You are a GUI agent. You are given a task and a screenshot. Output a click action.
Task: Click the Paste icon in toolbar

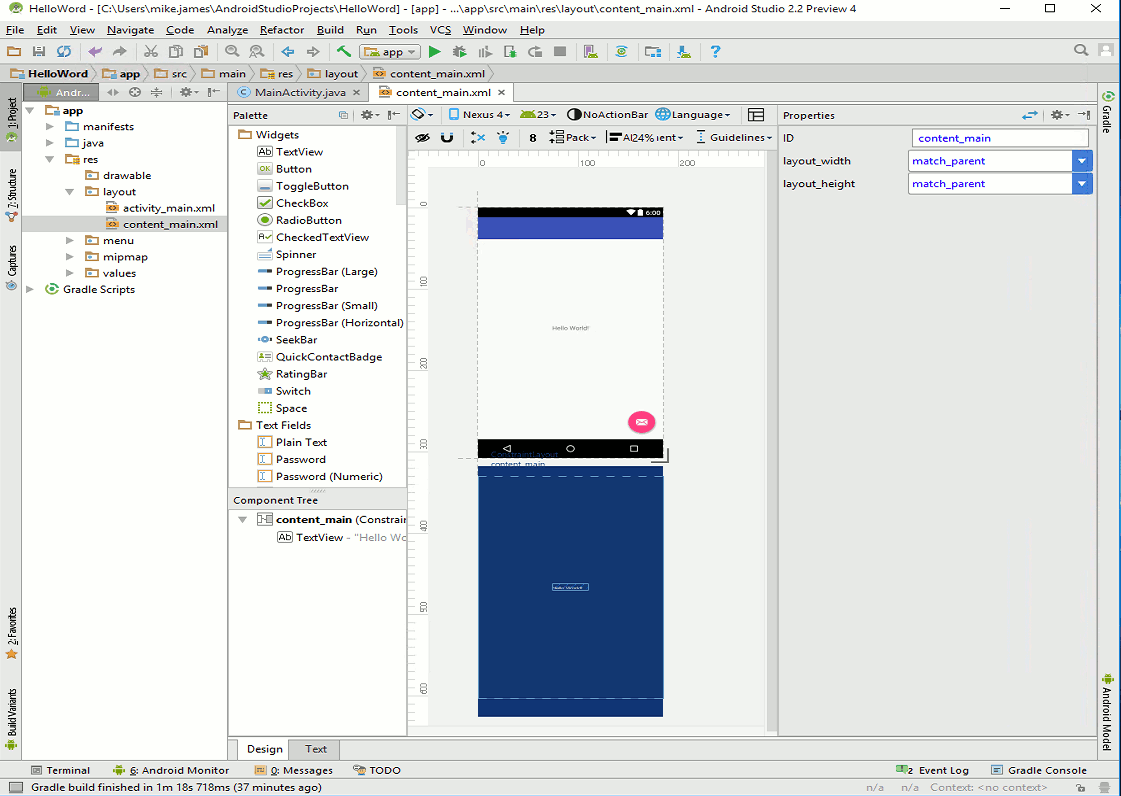tap(201, 51)
